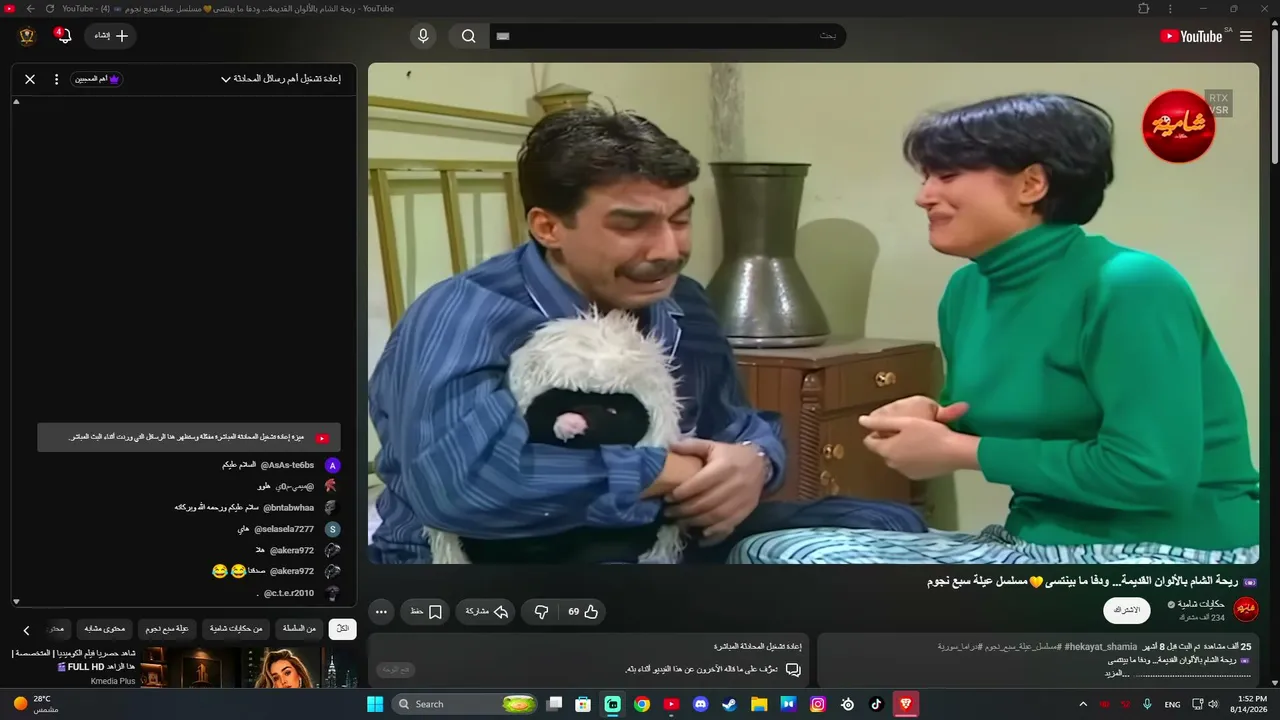This screenshot has width=1280, height=720.
Task: Show more filter chips arrow
Action: coord(27,630)
